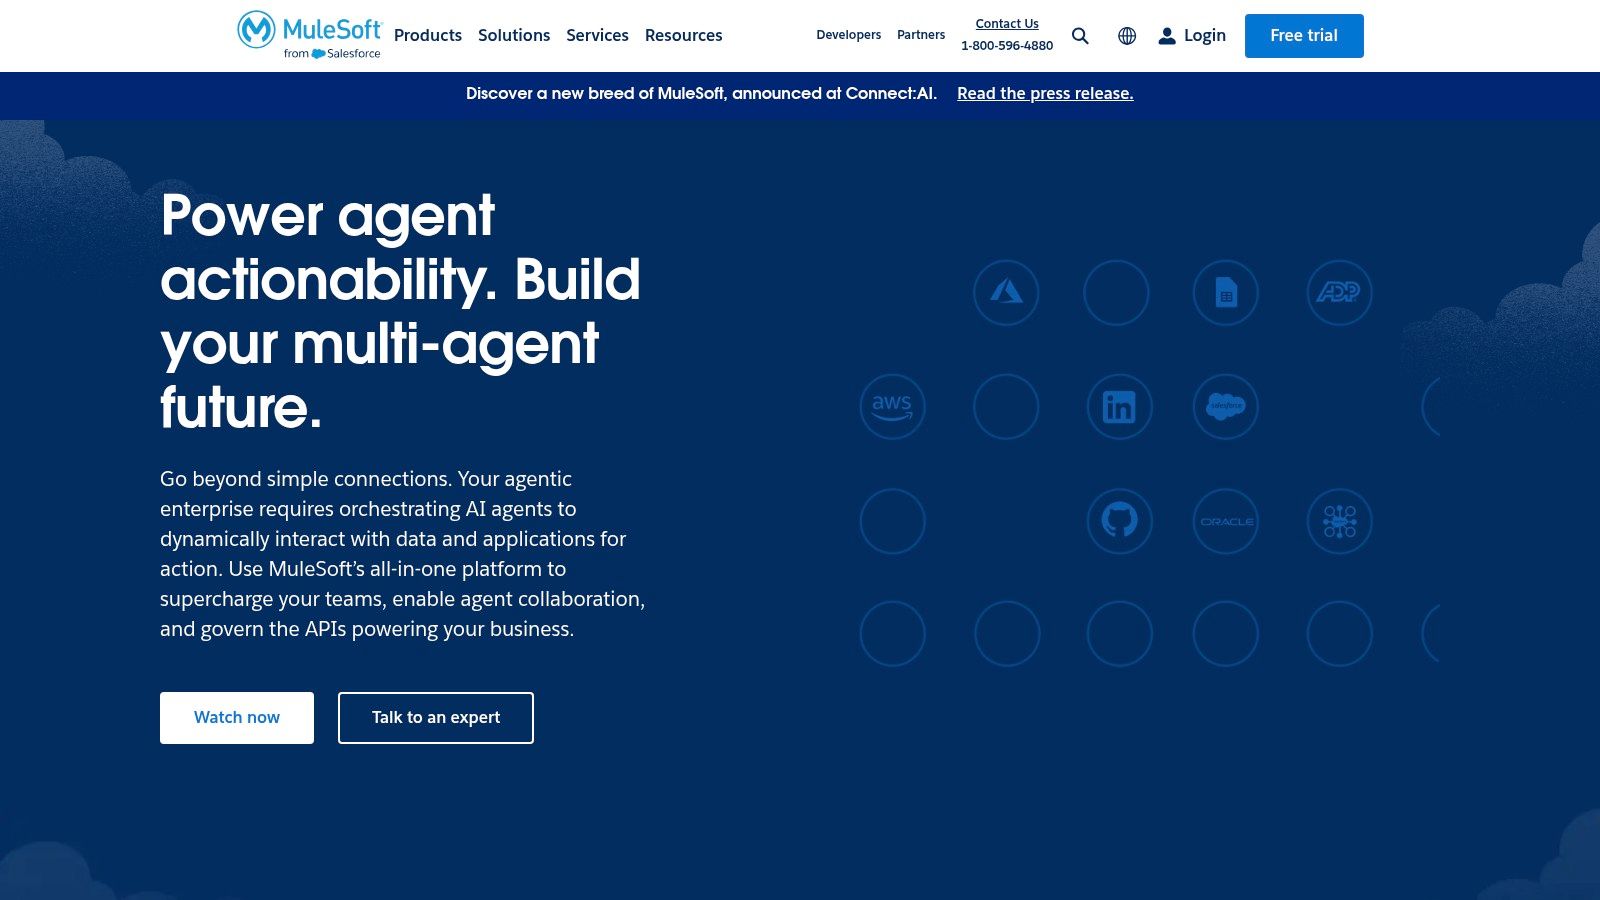Open the globe language selector icon
This screenshot has height=900, width=1600.
click(x=1127, y=36)
